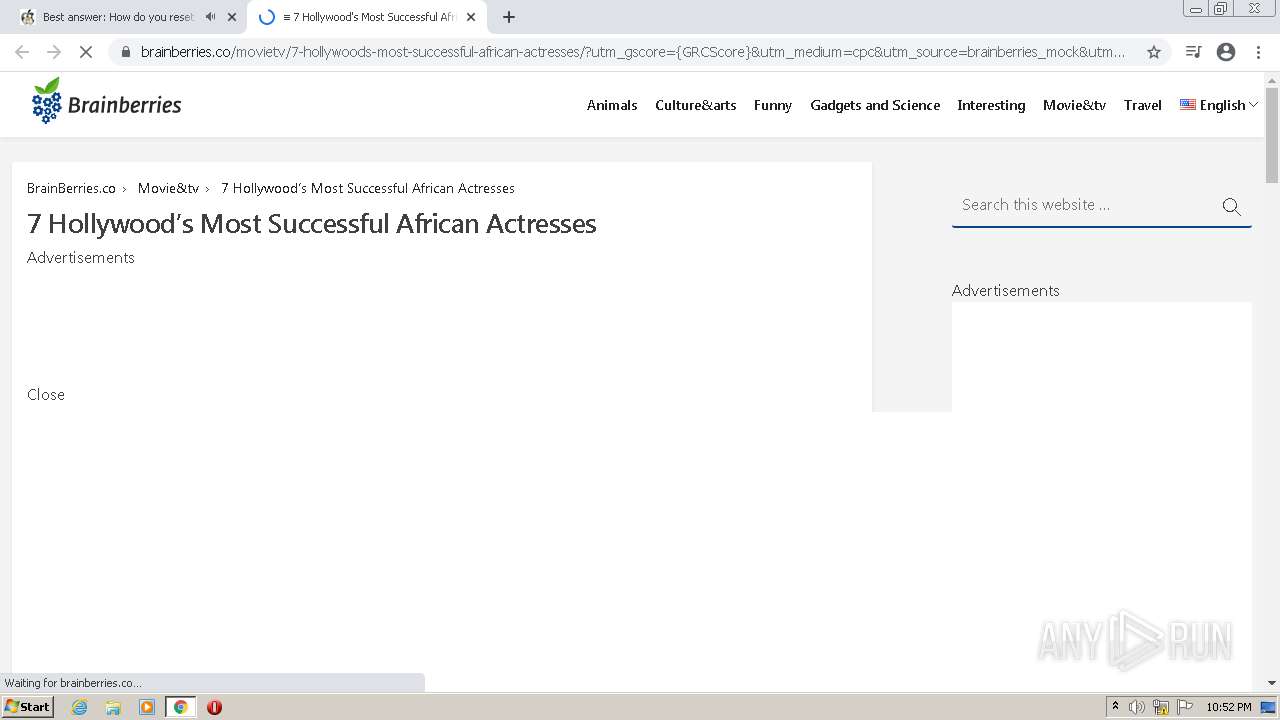The width and height of the screenshot is (1280, 720).
Task: Mute the audio icon on first tab
Action: (x=211, y=17)
